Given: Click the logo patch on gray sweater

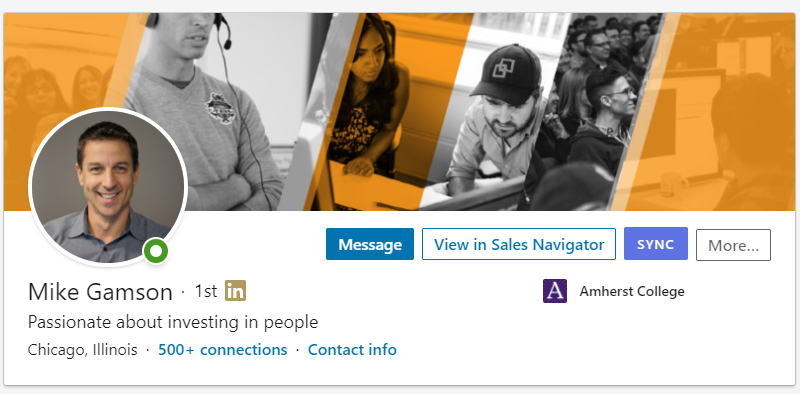Looking at the screenshot, I should 220,108.
